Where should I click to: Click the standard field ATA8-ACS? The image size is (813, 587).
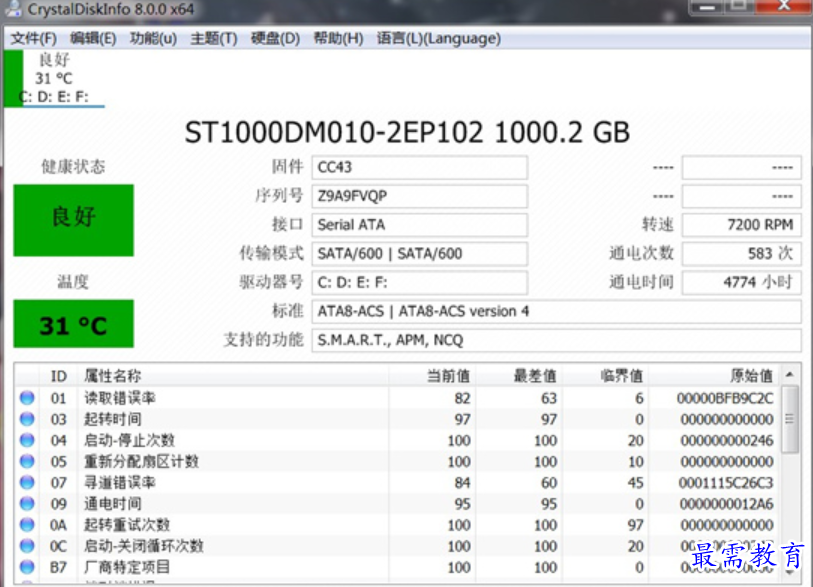click(556, 312)
